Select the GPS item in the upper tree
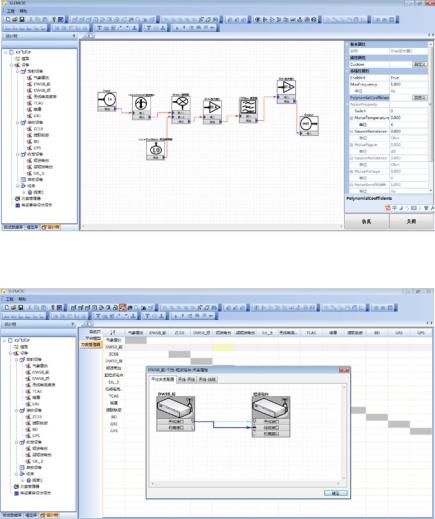 37,148
